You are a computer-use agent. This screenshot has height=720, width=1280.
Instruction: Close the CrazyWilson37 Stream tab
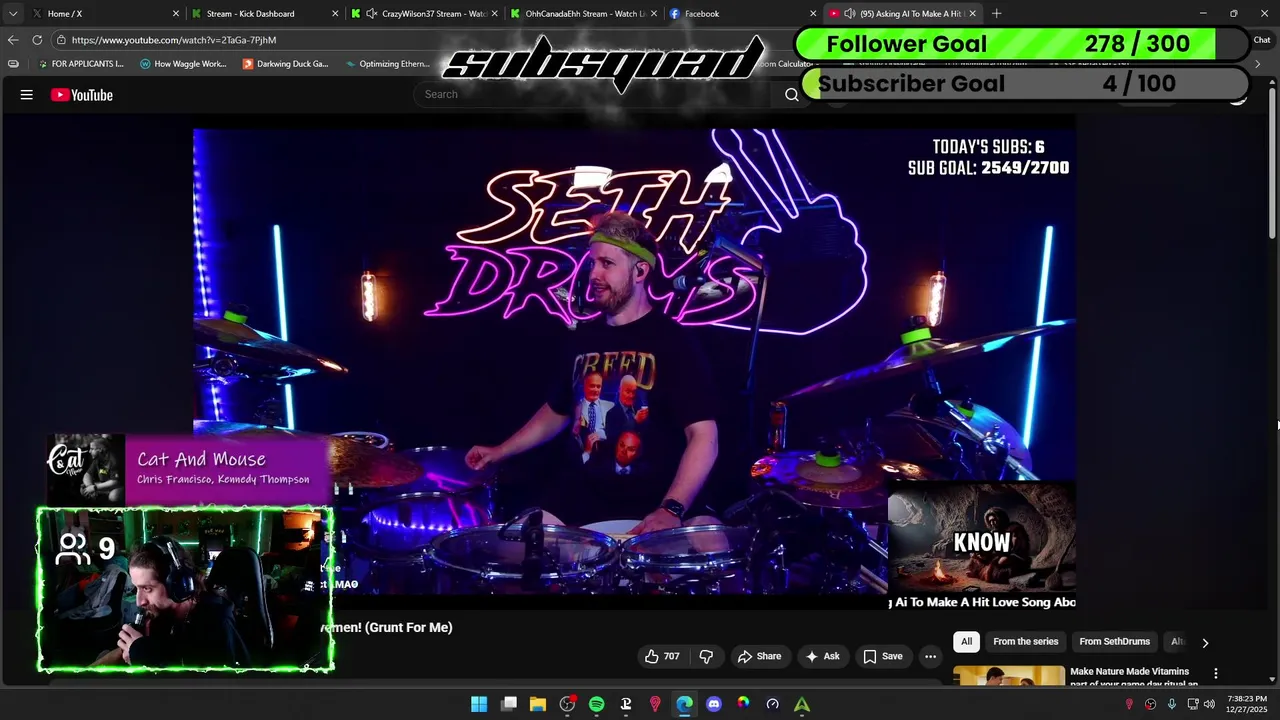click(x=494, y=14)
